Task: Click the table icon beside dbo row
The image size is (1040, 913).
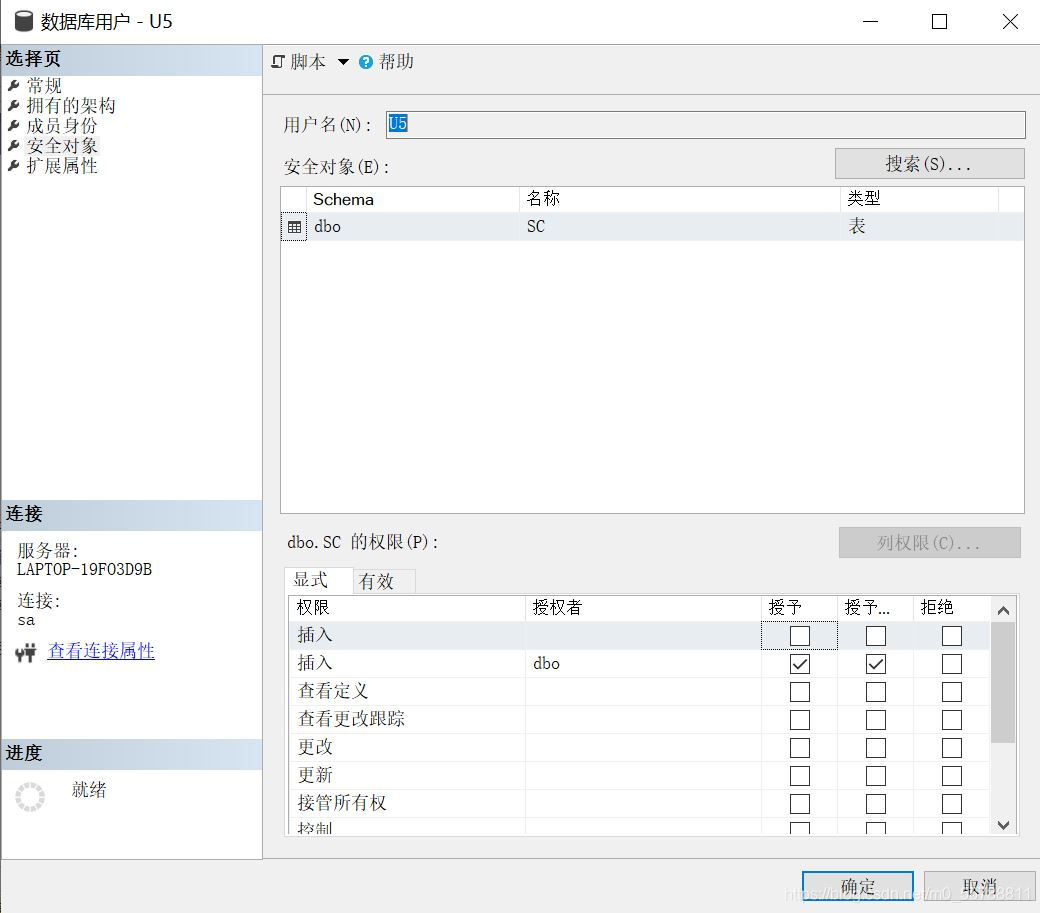Action: 294,227
